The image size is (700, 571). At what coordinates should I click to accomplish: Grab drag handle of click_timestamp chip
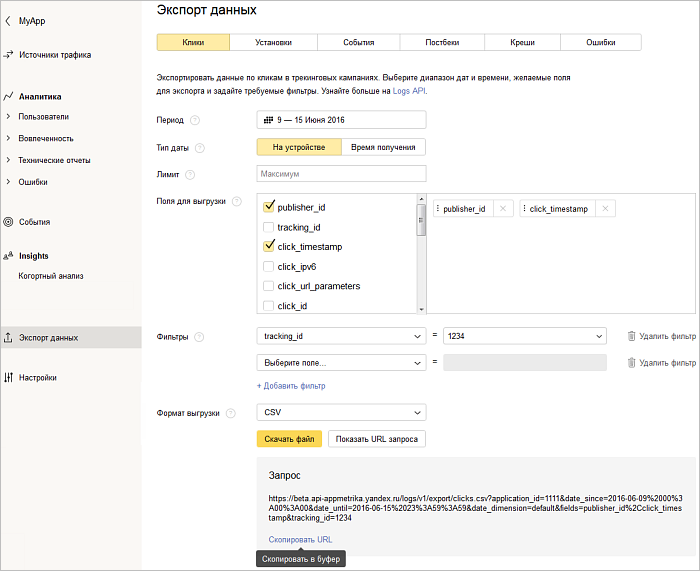[525, 208]
